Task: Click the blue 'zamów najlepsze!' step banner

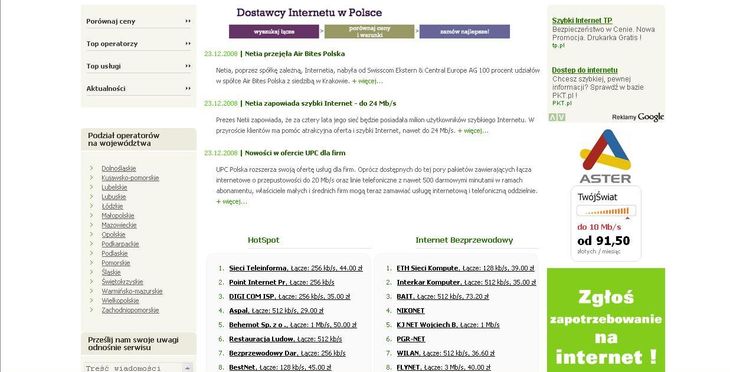Action: [465, 32]
